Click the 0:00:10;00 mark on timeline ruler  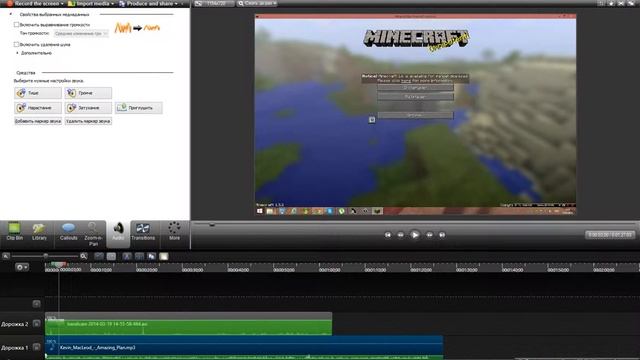click(101, 269)
